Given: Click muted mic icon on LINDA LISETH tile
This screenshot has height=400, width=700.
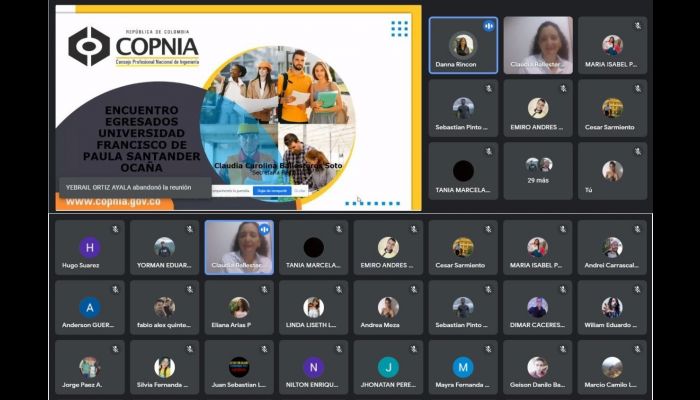Looking at the screenshot, I should tap(339, 290).
